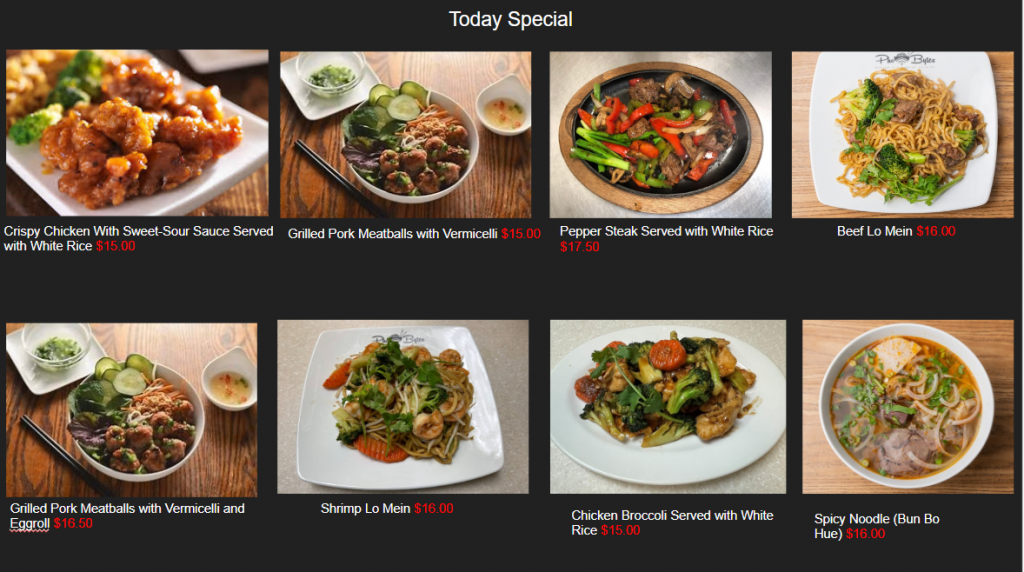Click the Beef Lo Mein $16.00 price
The image size is (1024, 572).
936,231
